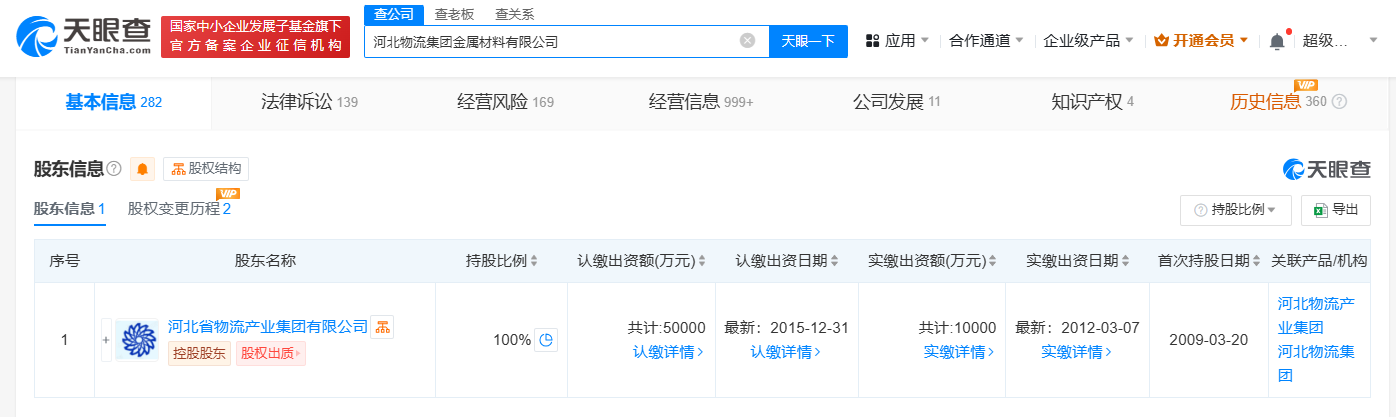Open the 河北物流产业集团 related link
This screenshot has width=1396, height=417.
point(1315,316)
